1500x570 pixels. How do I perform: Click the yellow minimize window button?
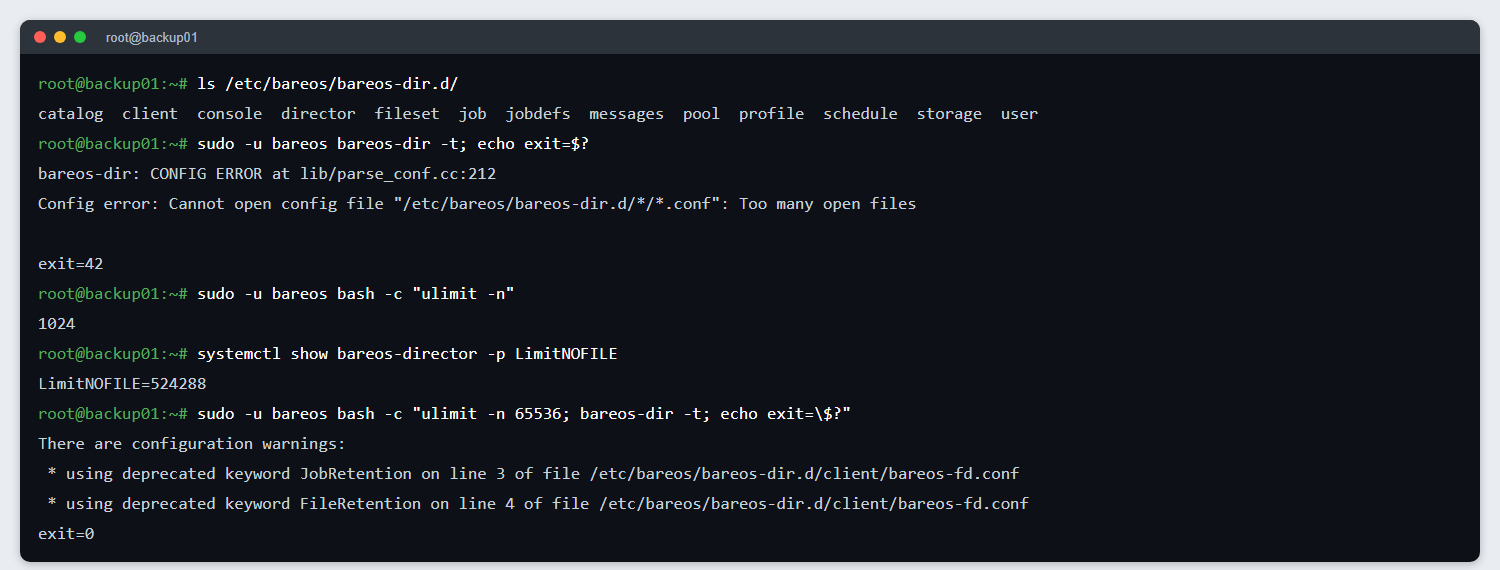point(60,37)
